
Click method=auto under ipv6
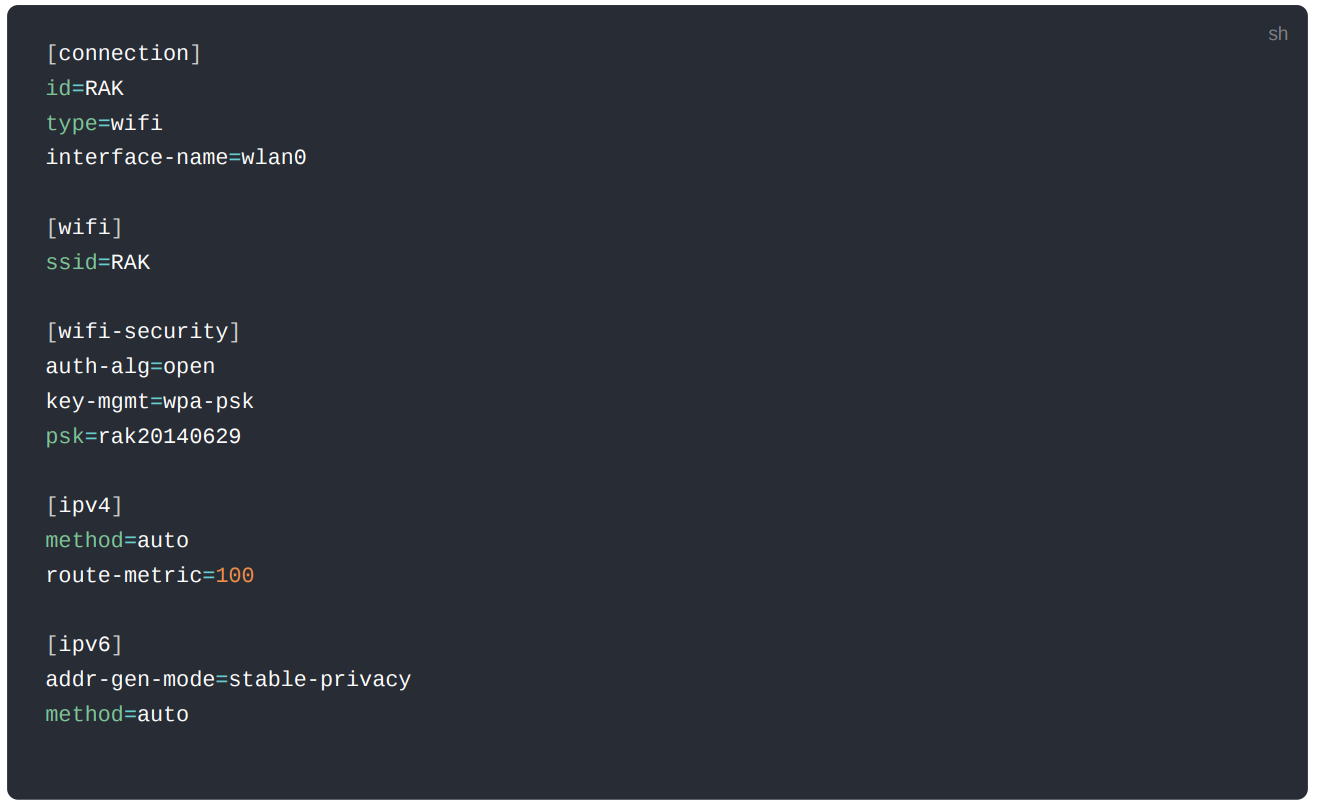click(117, 715)
